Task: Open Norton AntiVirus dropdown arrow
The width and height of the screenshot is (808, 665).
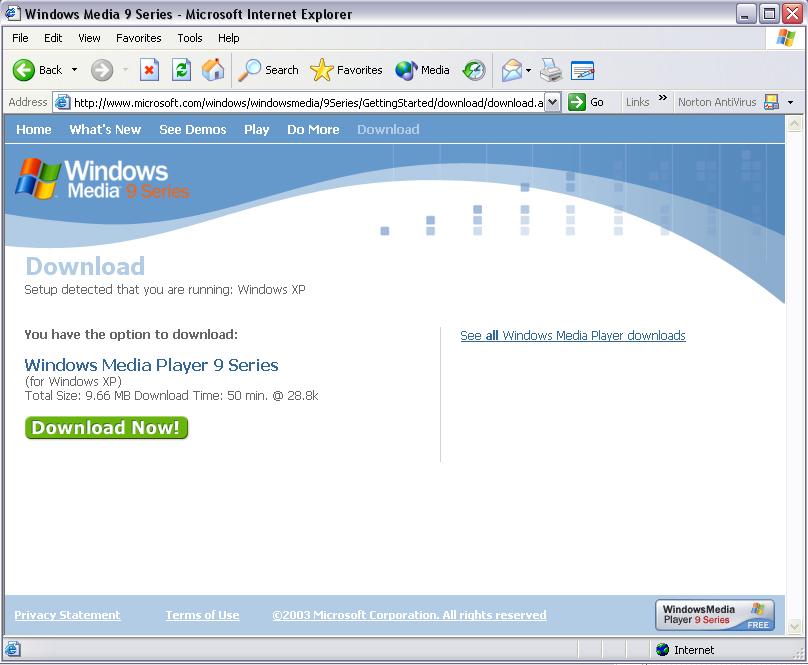Action: pyautogui.click(x=790, y=103)
